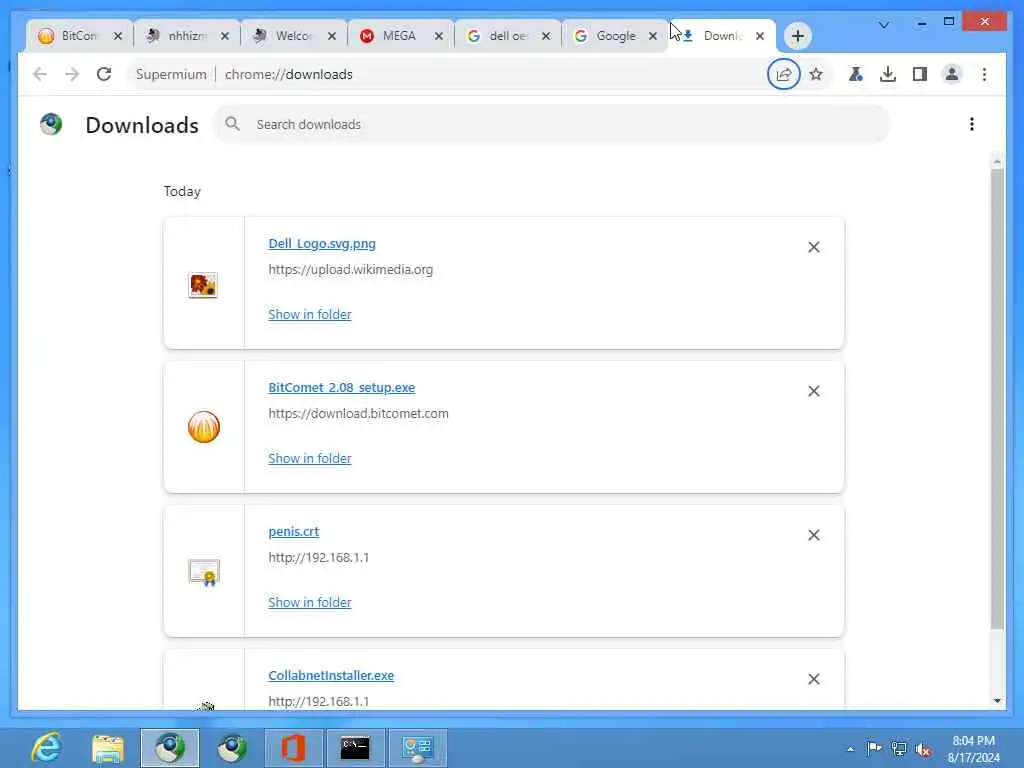Open the labs flask icon in toolbar
The image size is (1024, 768).
coord(856,74)
